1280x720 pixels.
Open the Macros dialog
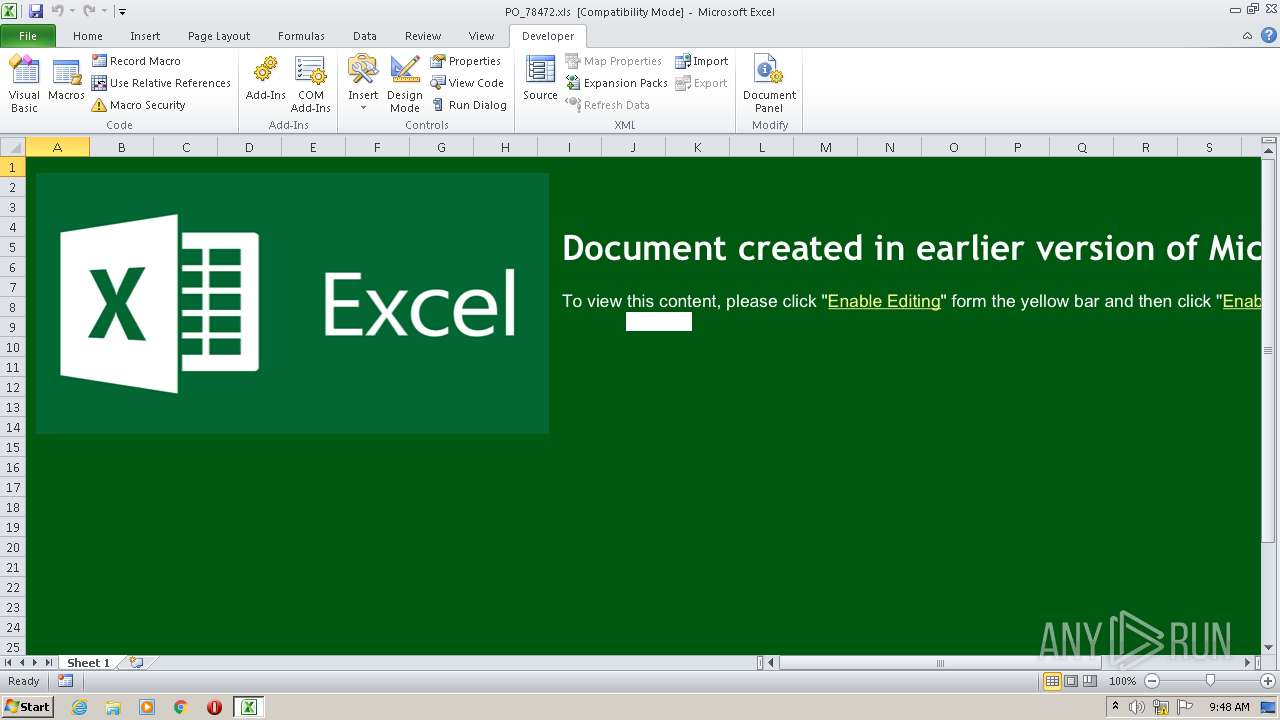66,80
